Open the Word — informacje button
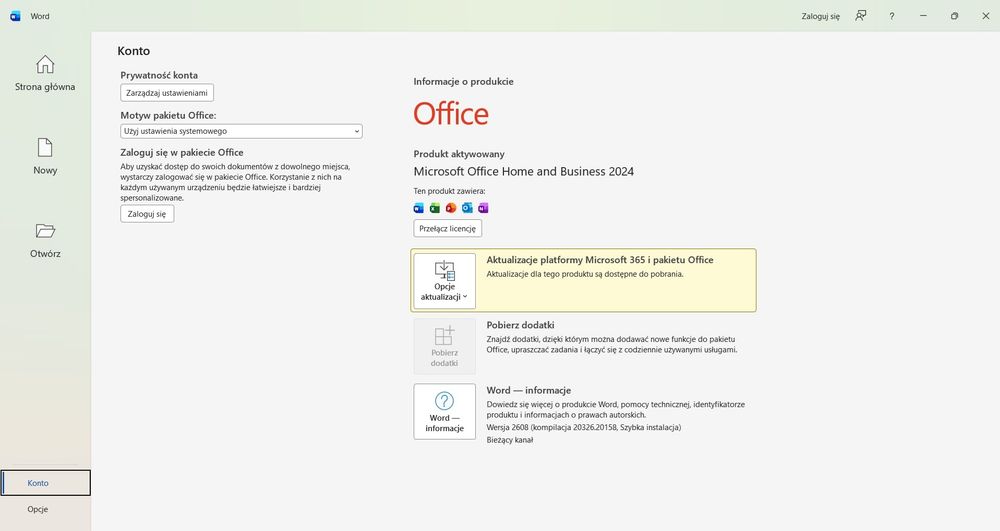The height and width of the screenshot is (531, 1000). pos(445,412)
